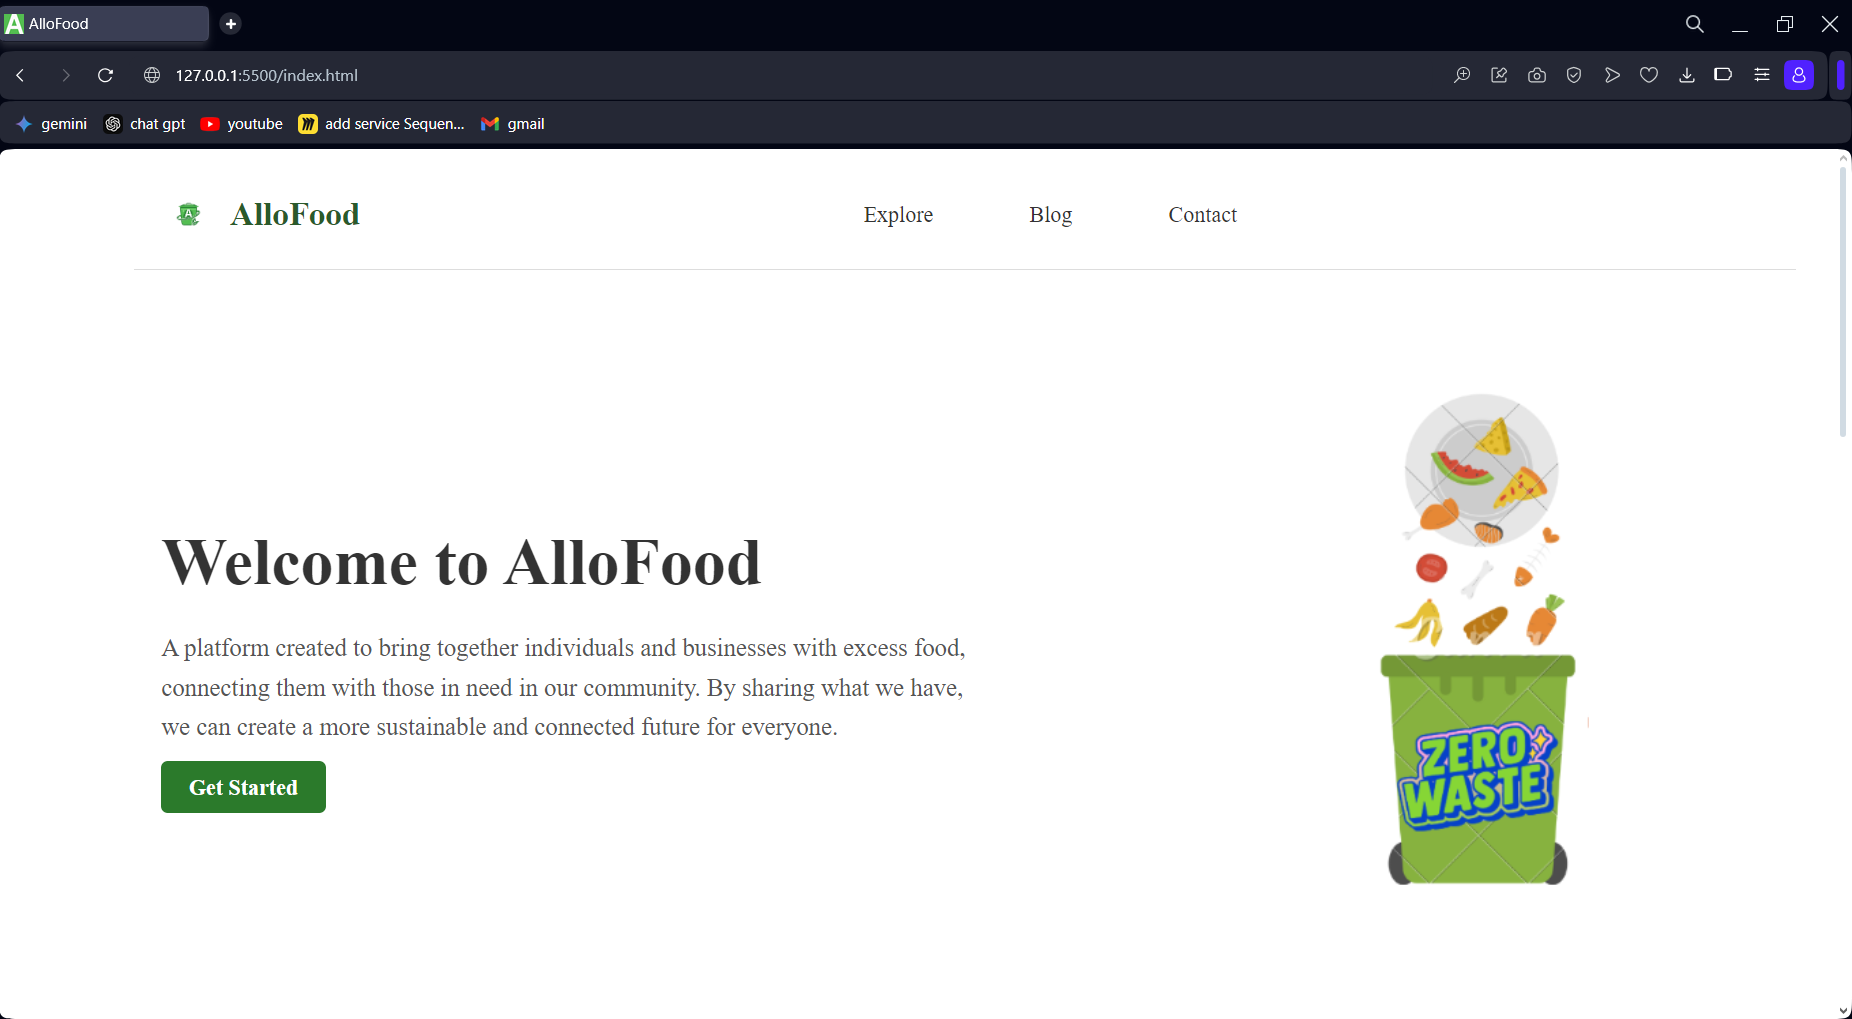
Task: Open a new tab with the plus button
Action: tap(231, 24)
